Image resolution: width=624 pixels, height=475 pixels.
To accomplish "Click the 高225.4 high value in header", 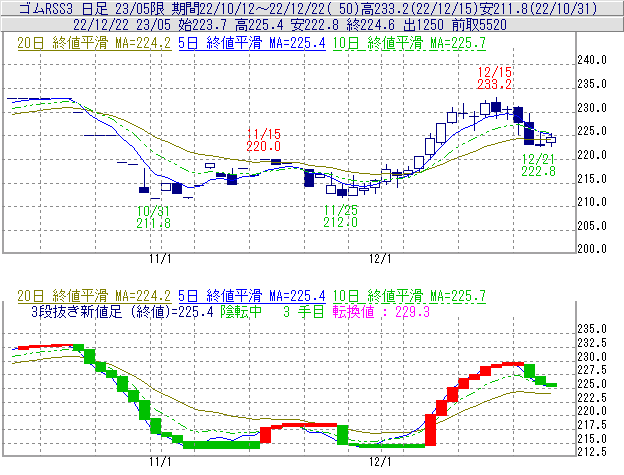I will (259, 25).
